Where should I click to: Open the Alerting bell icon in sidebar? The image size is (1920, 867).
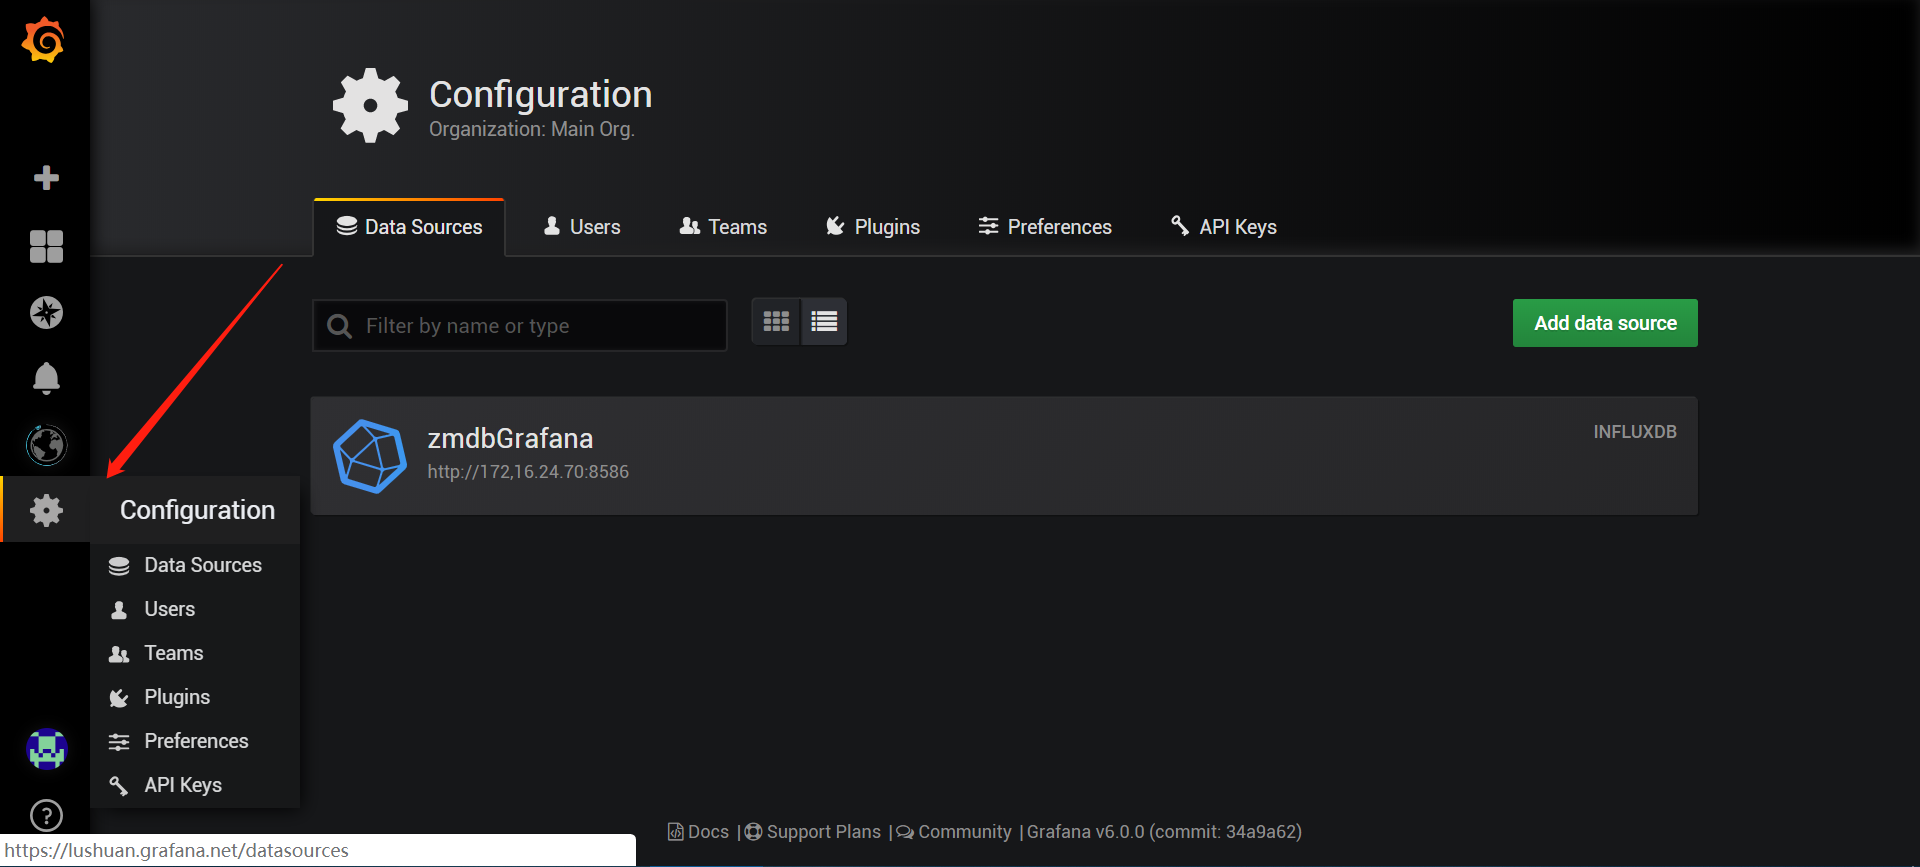tap(46, 378)
